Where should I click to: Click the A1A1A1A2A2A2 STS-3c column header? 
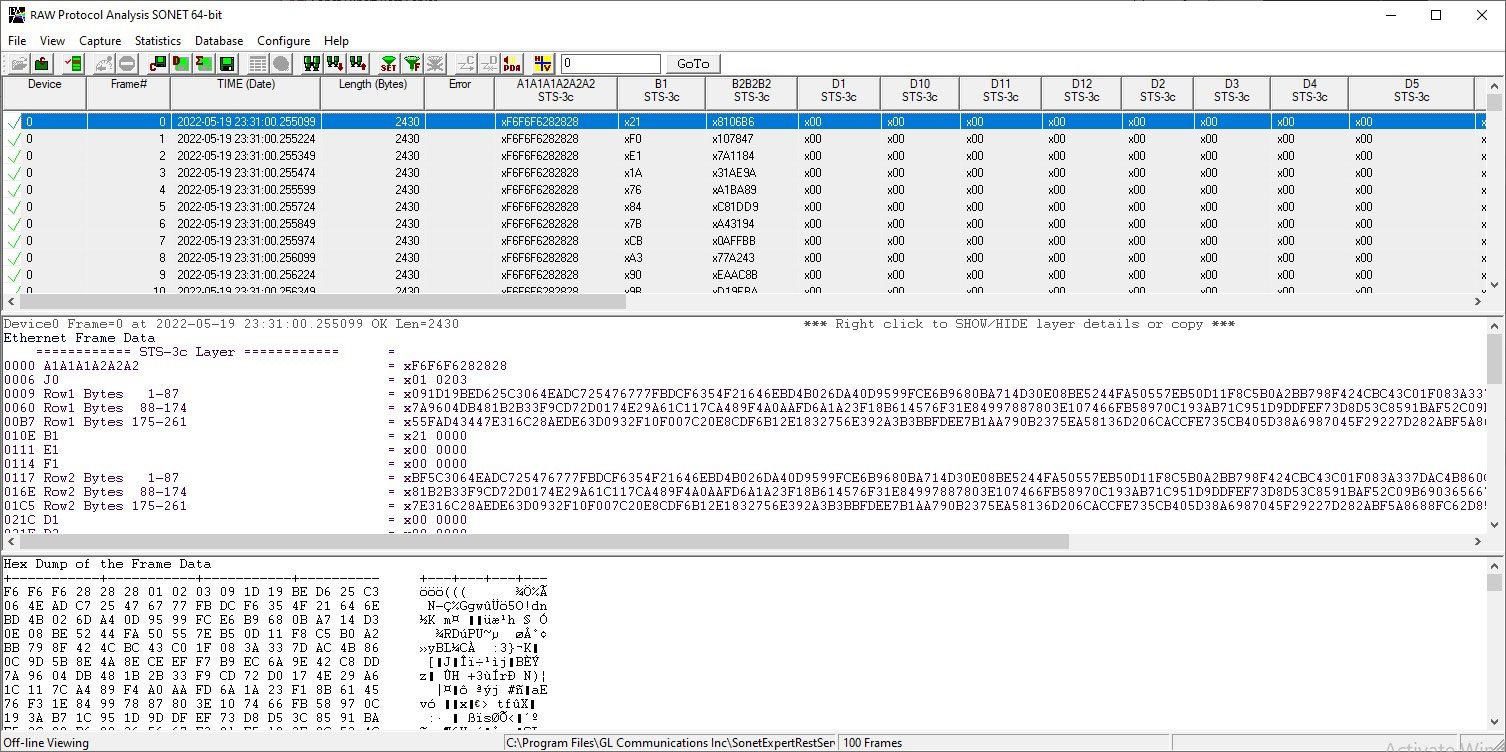pos(556,93)
